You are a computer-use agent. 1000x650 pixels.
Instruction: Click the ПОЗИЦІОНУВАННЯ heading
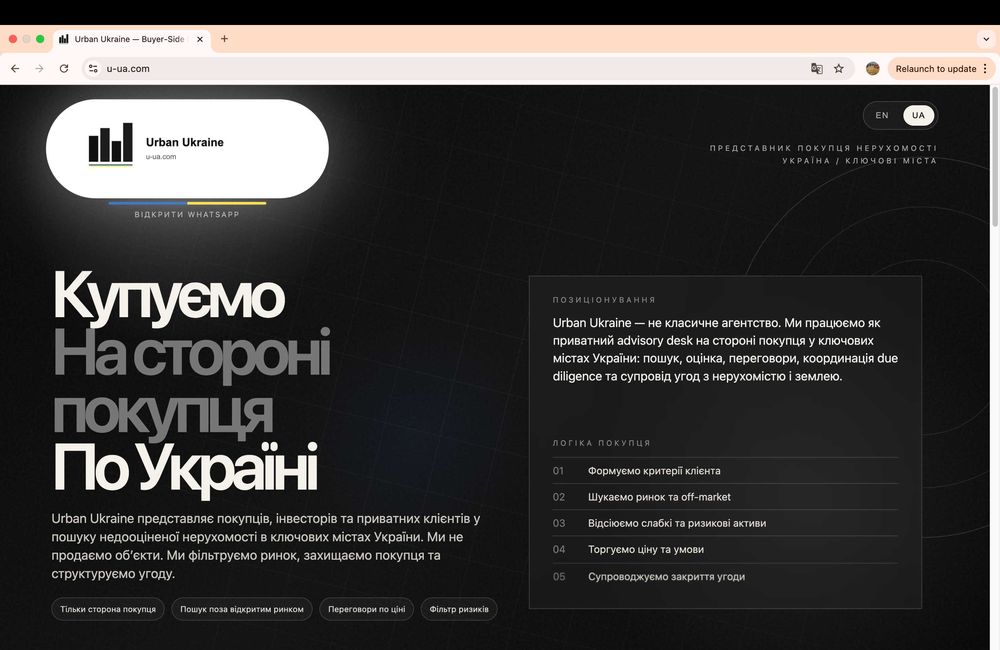coord(604,300)
